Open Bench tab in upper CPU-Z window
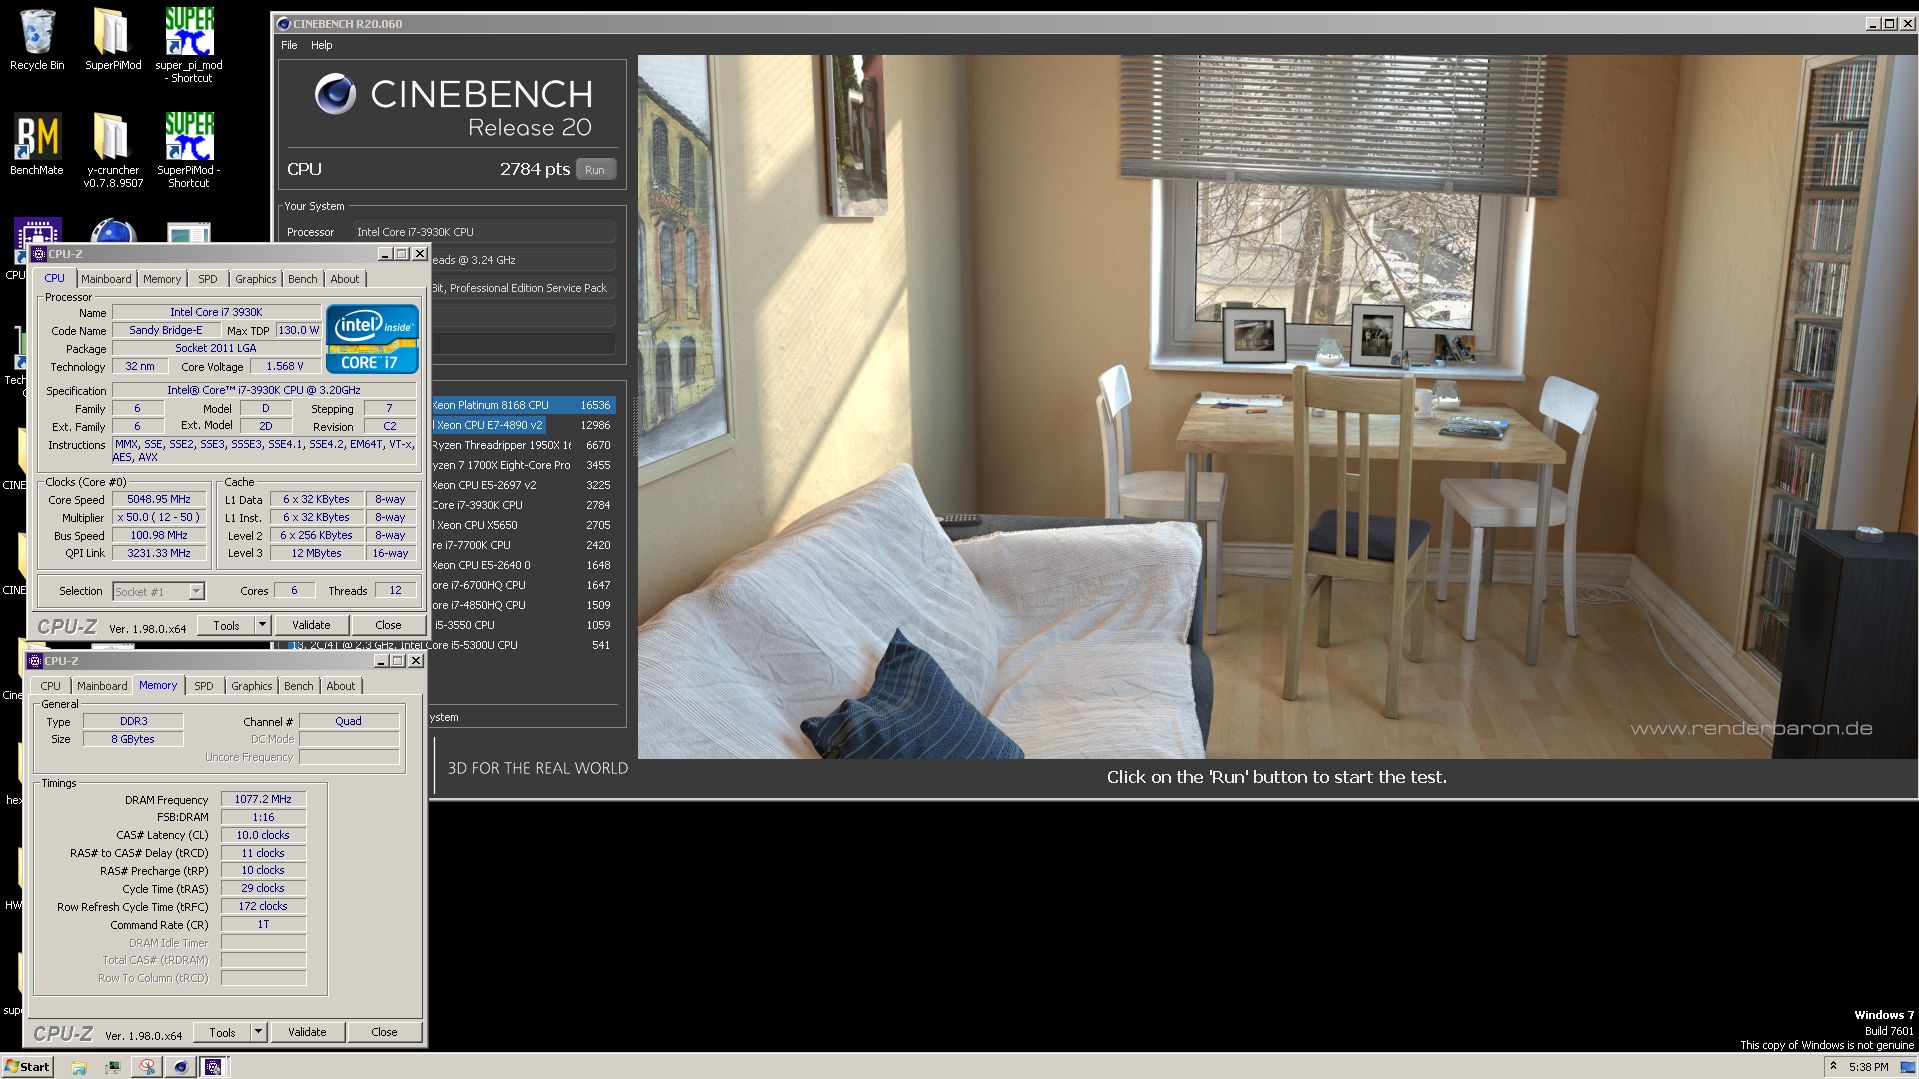 point(302,279)
